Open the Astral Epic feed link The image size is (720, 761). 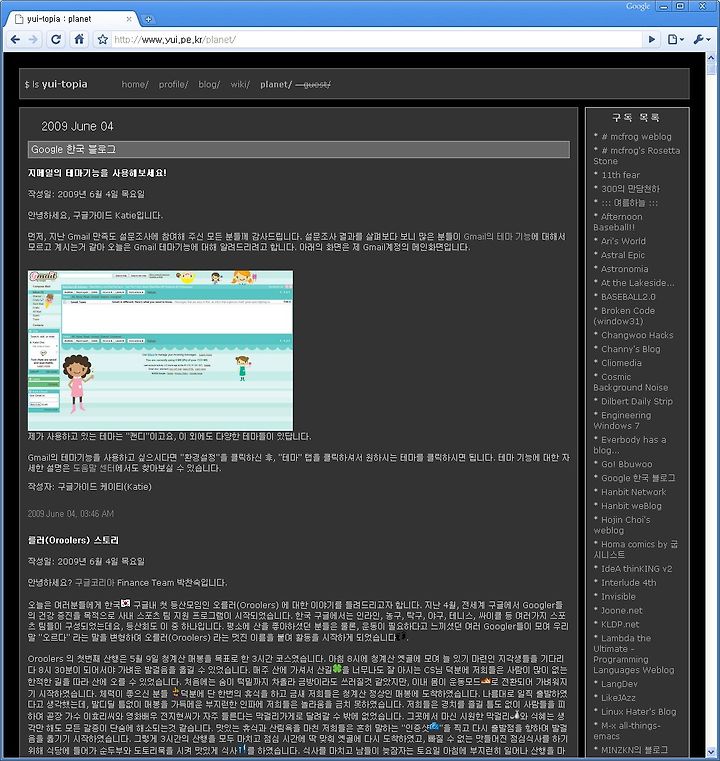point(623,255)
